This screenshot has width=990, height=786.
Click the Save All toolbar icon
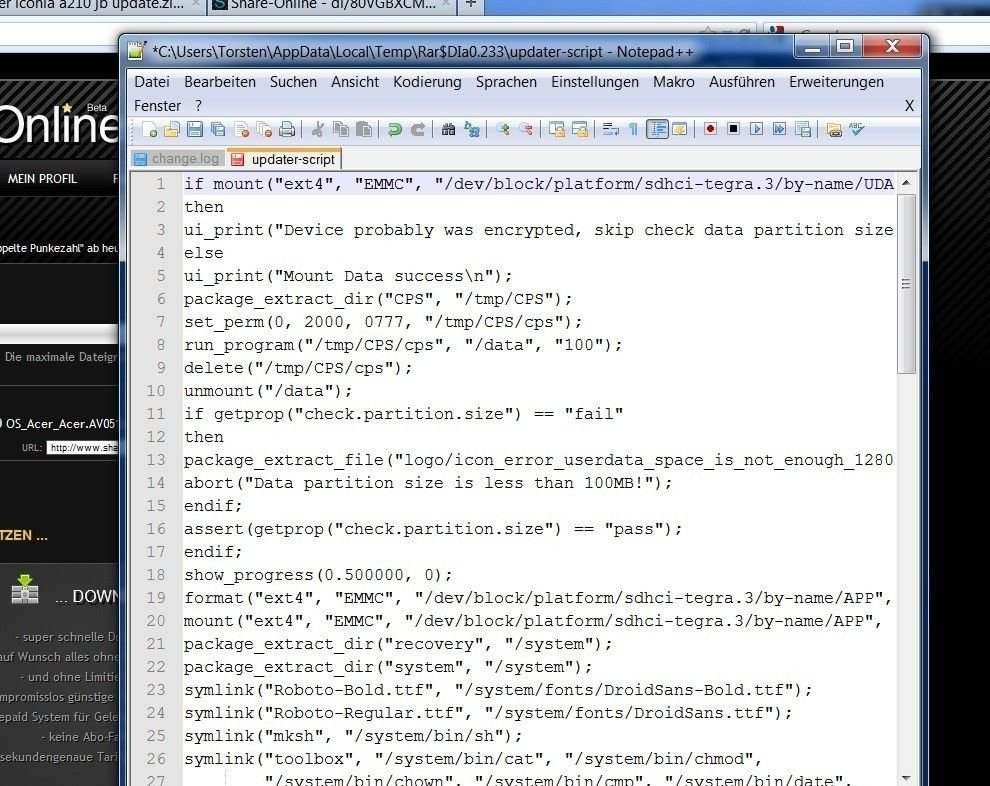(x=218, y=129)
